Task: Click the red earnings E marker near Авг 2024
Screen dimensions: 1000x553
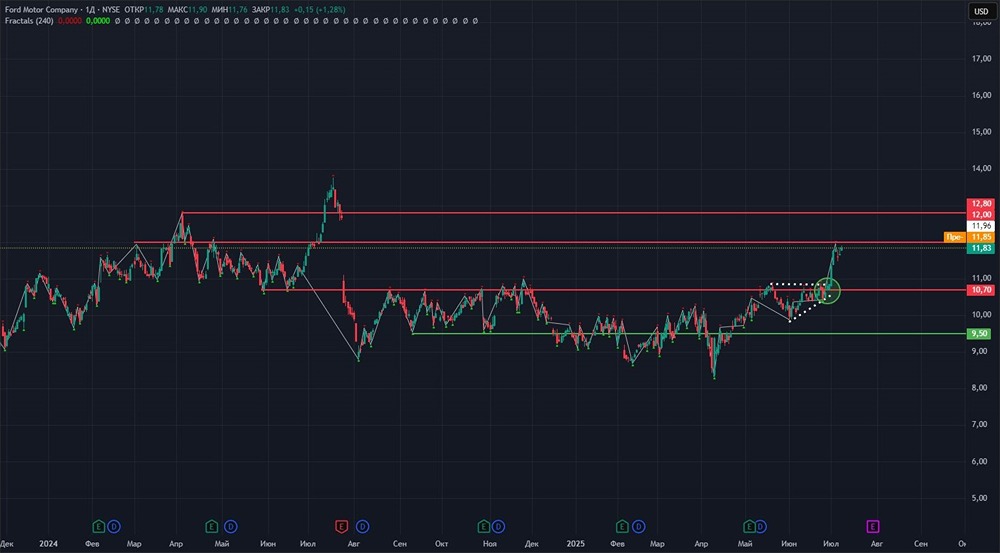Action: point(342,525)
